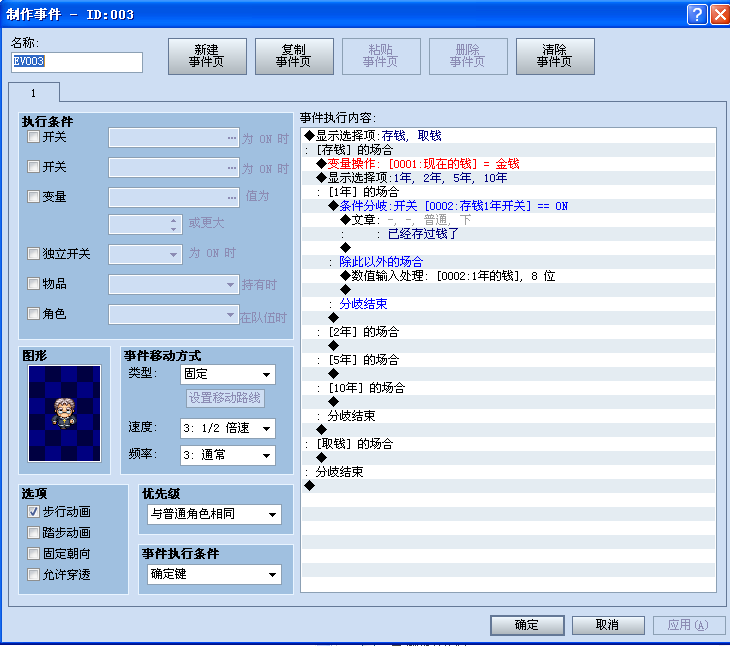Viewport: 730px width, 646px height.
Task: Select the empty diamond line under [取钱]
Action: point(508,458)
